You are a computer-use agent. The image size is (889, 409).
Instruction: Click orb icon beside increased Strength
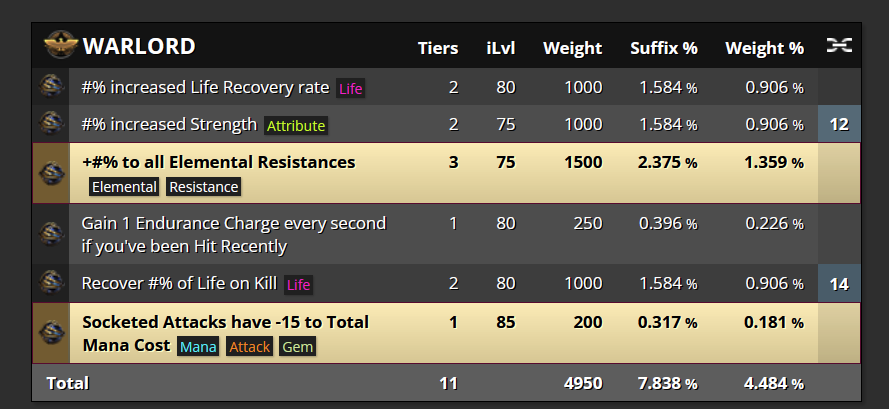(51, 124)
